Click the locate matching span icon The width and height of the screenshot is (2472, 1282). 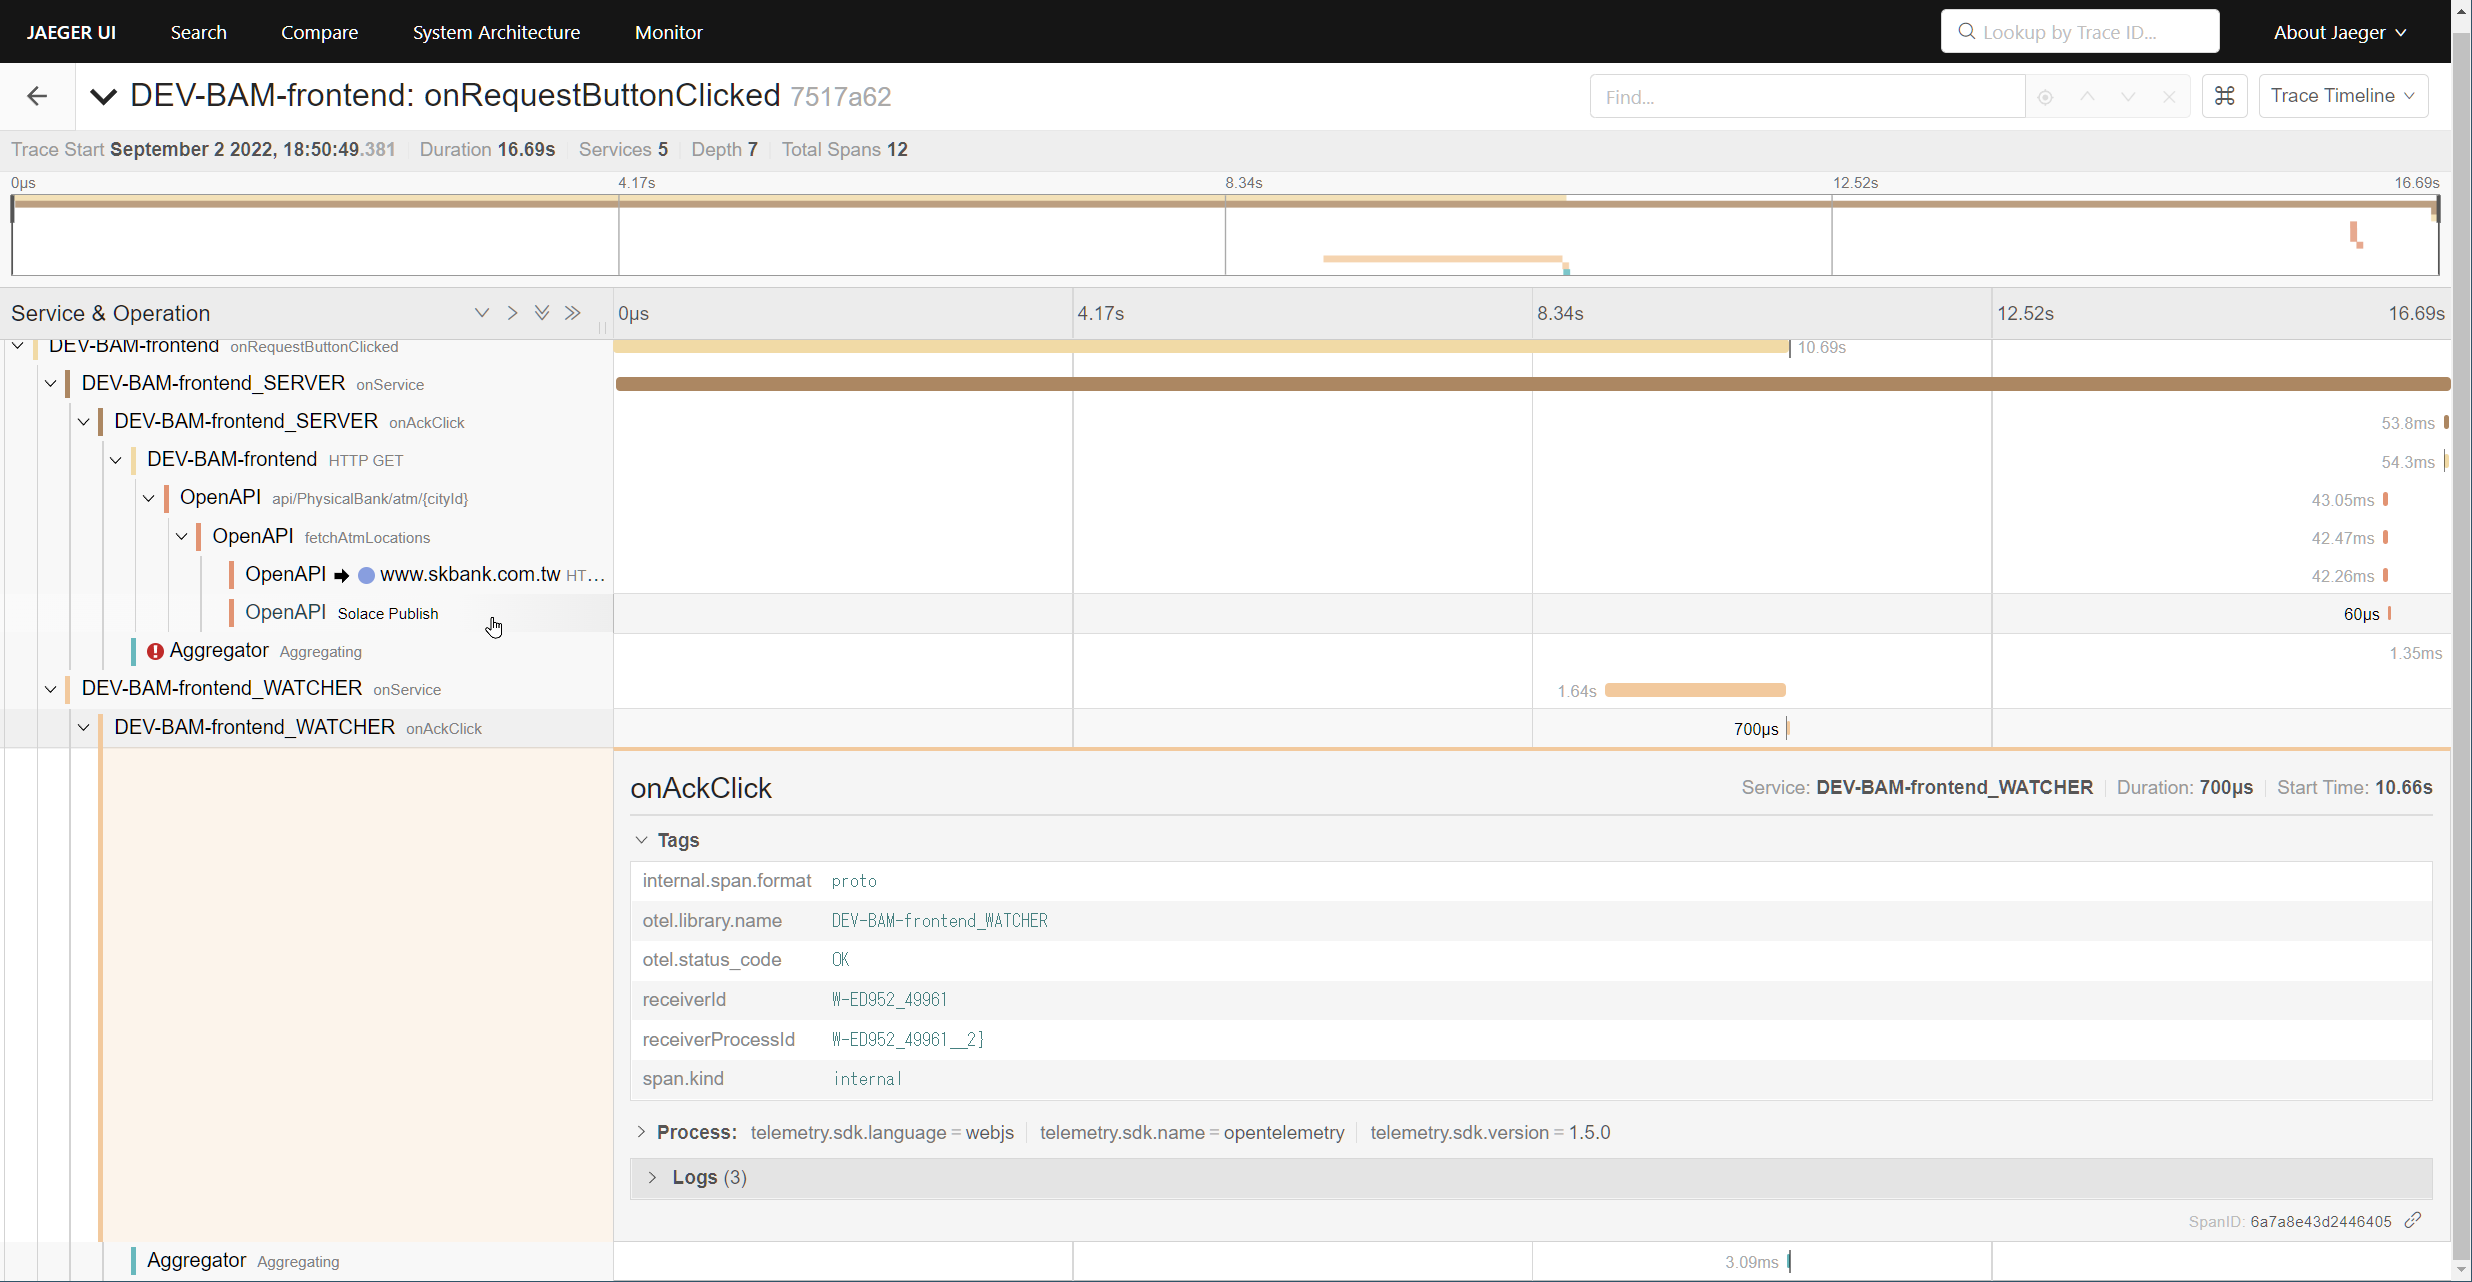coord(2045,97)
